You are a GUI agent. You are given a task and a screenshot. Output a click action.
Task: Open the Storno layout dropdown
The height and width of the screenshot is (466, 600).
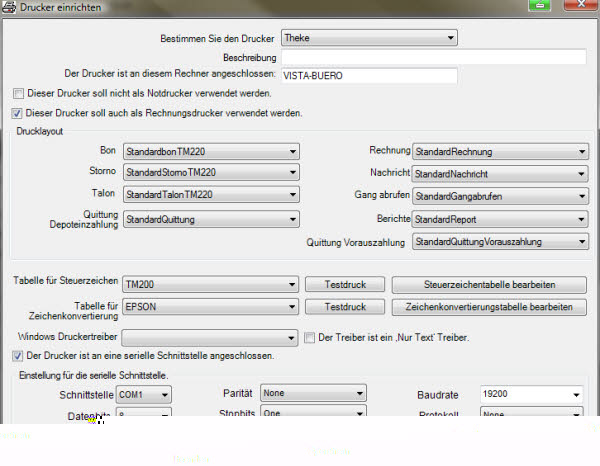[x=210, y=173]
